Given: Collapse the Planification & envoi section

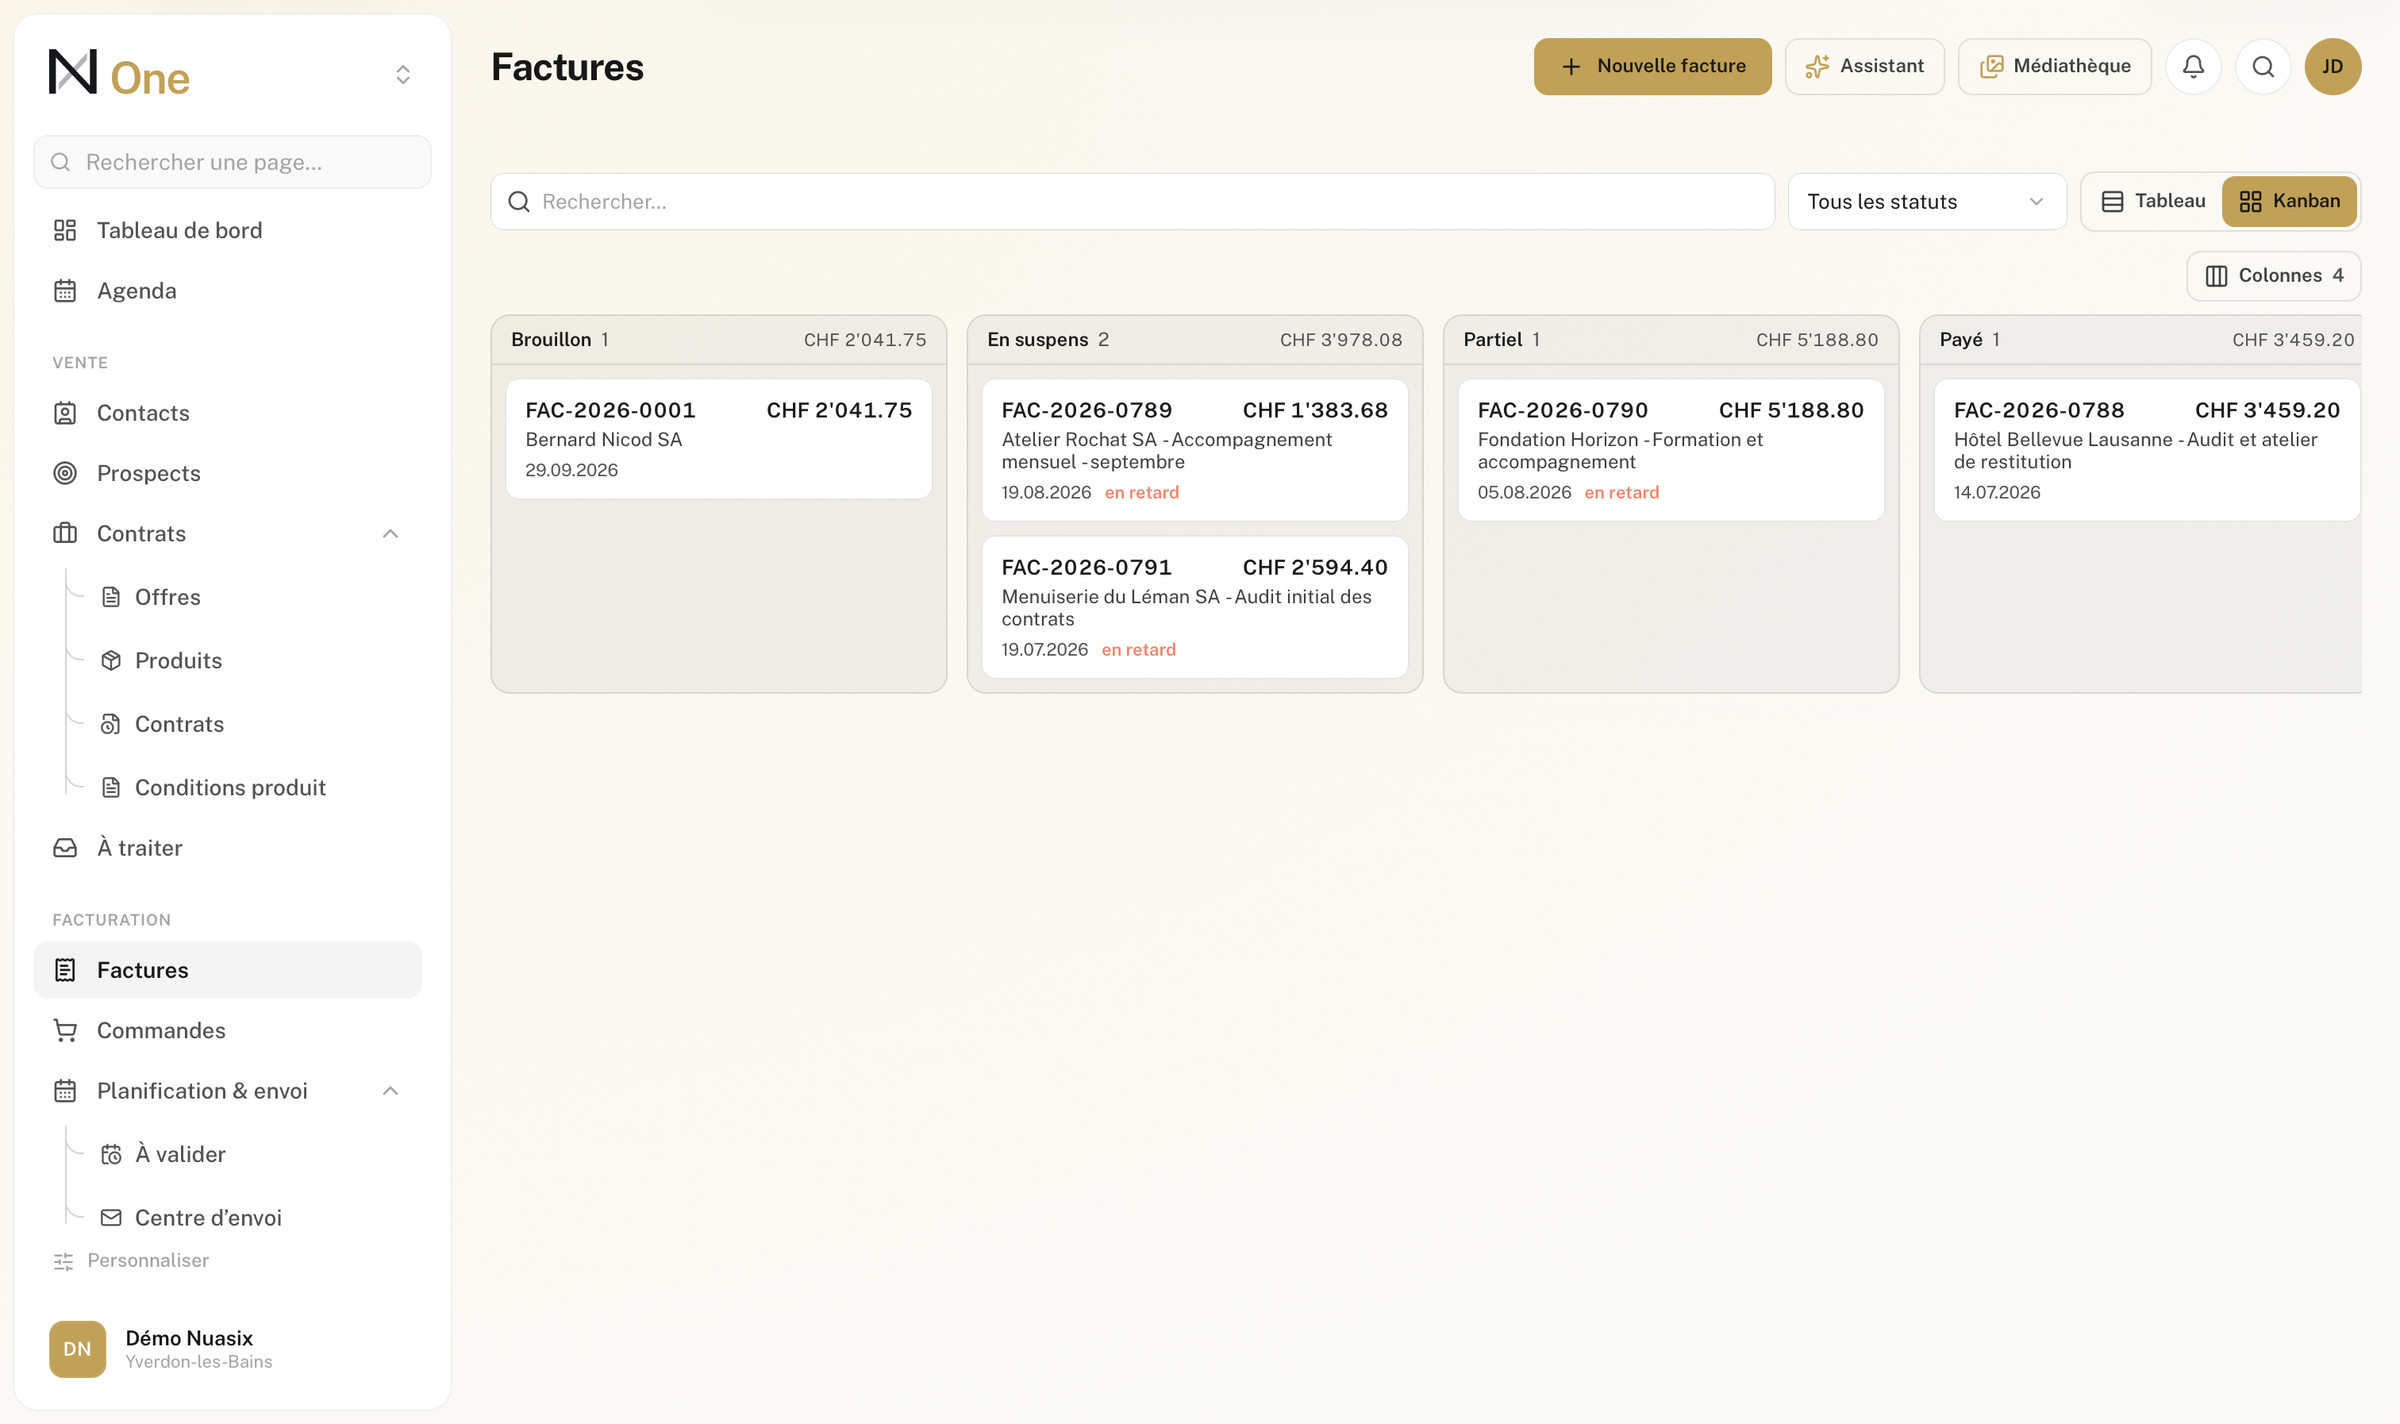Looking at the screenshot, I should coord(391,1091).
